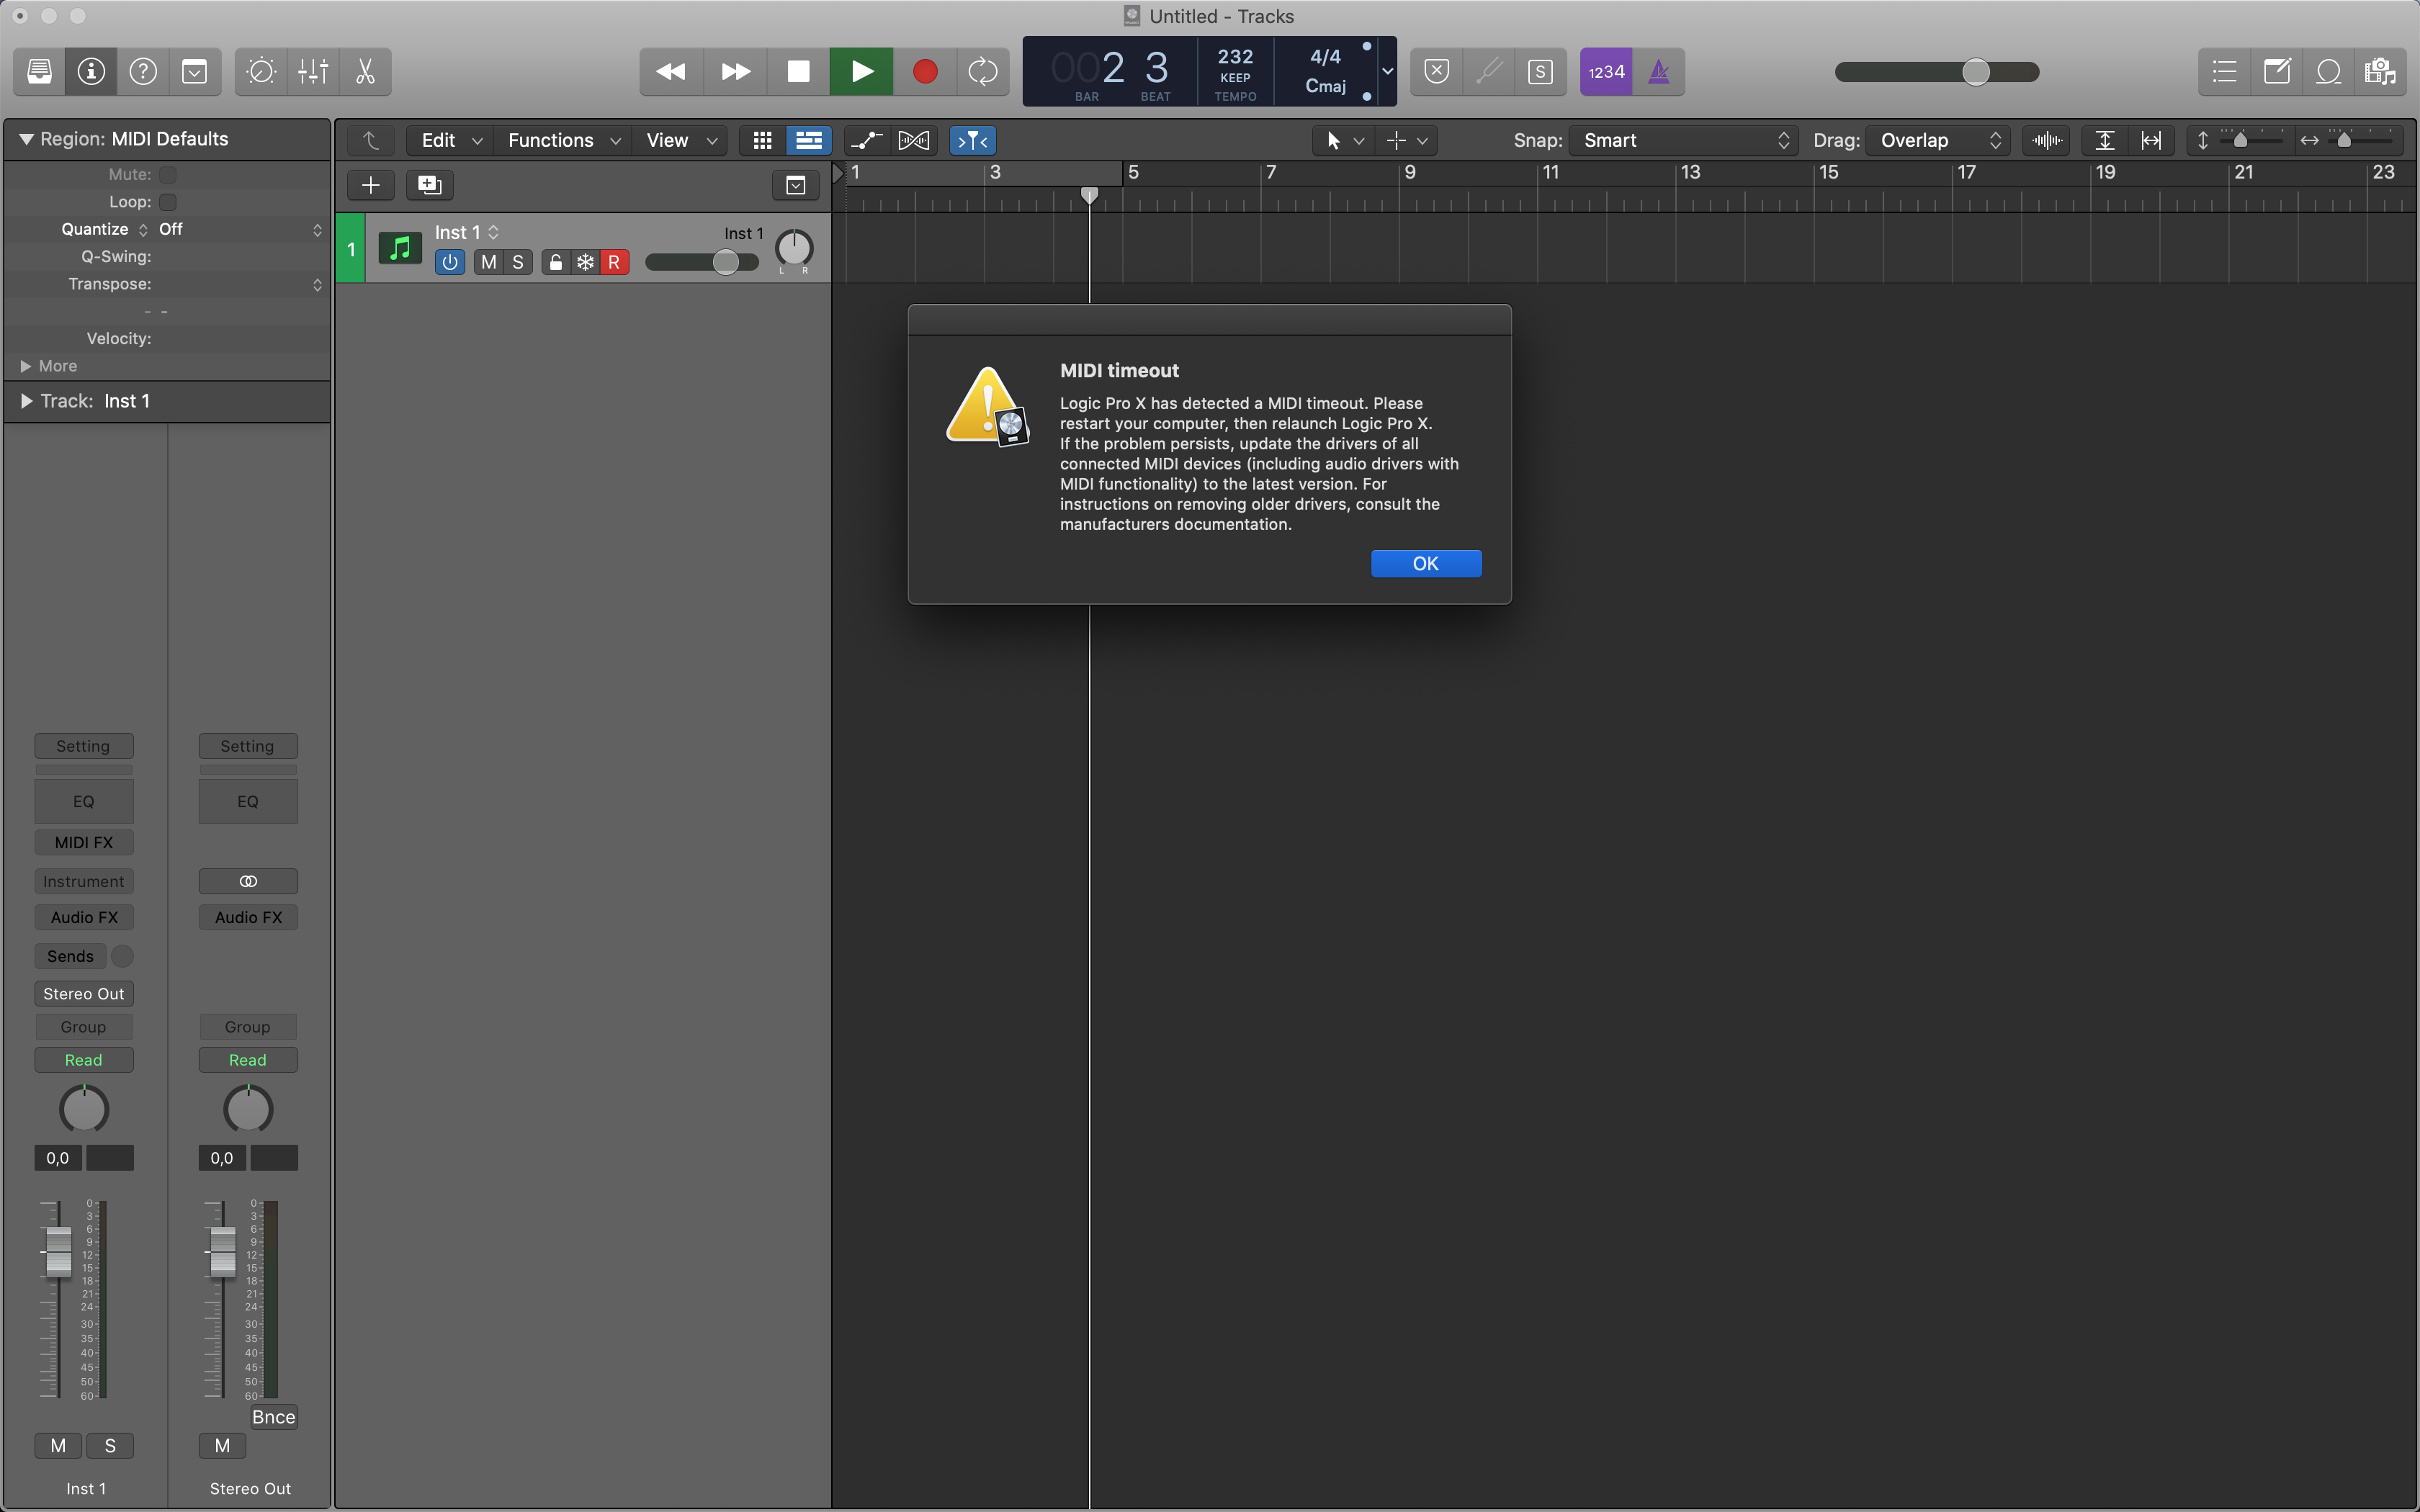Click the Record button in transport
2420x1512 pixels.
click(x=924, y=71)
